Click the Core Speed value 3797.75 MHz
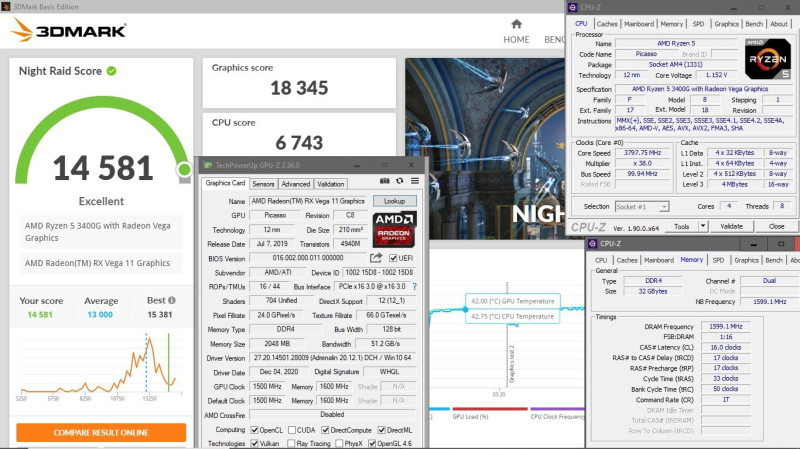 click(x=642, y=153)
